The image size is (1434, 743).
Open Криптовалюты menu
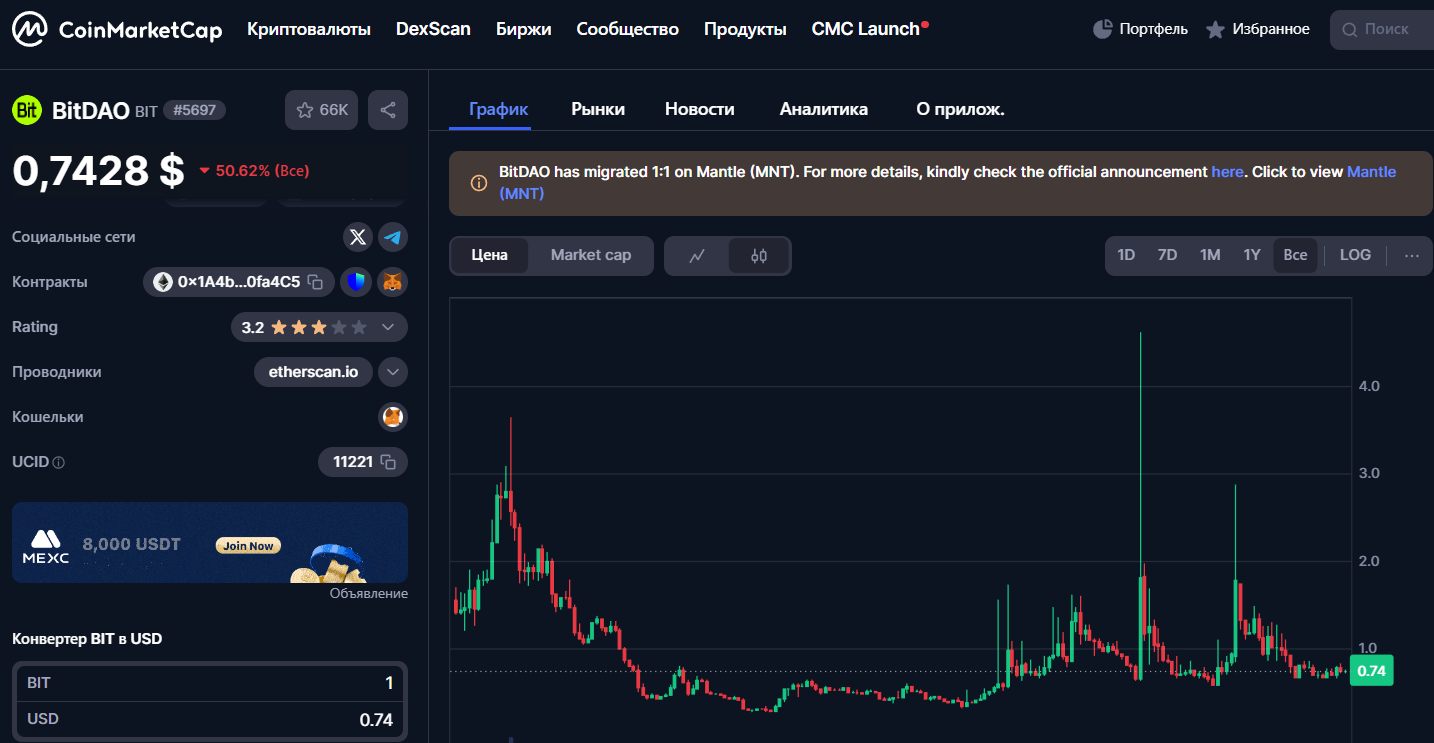[309, 29]
